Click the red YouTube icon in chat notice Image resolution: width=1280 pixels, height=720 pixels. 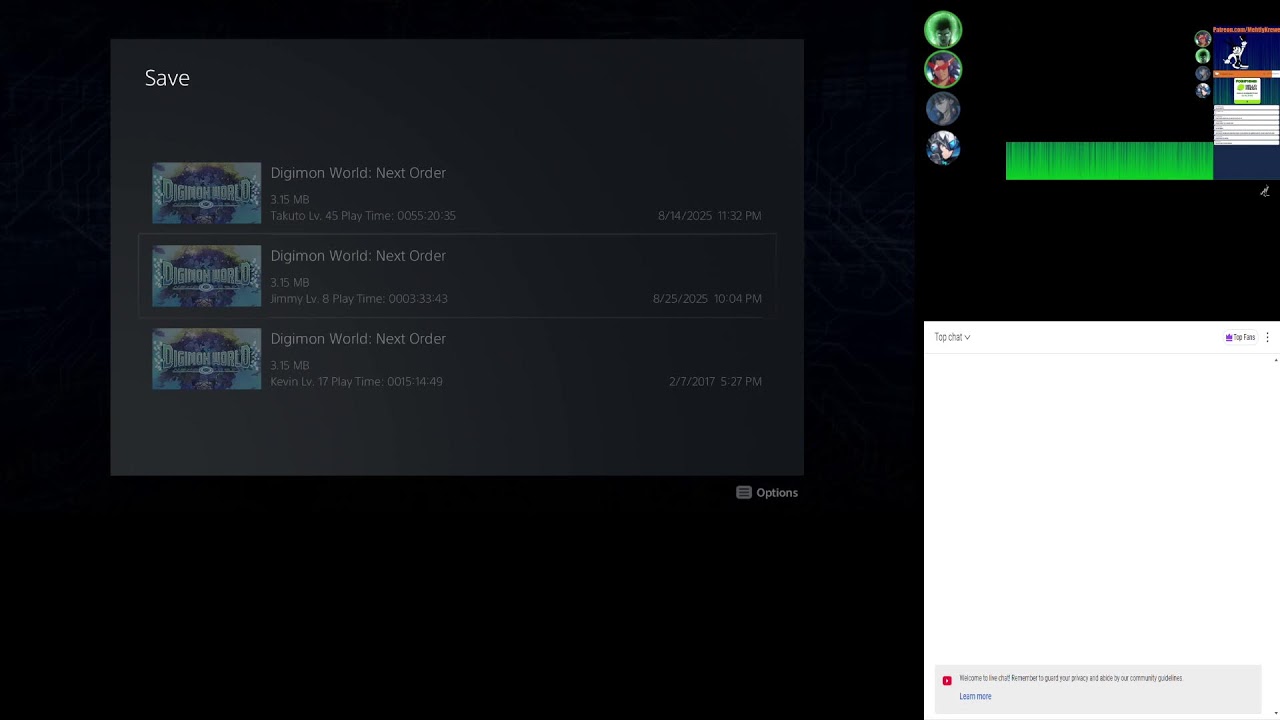[x=947, y=681]
